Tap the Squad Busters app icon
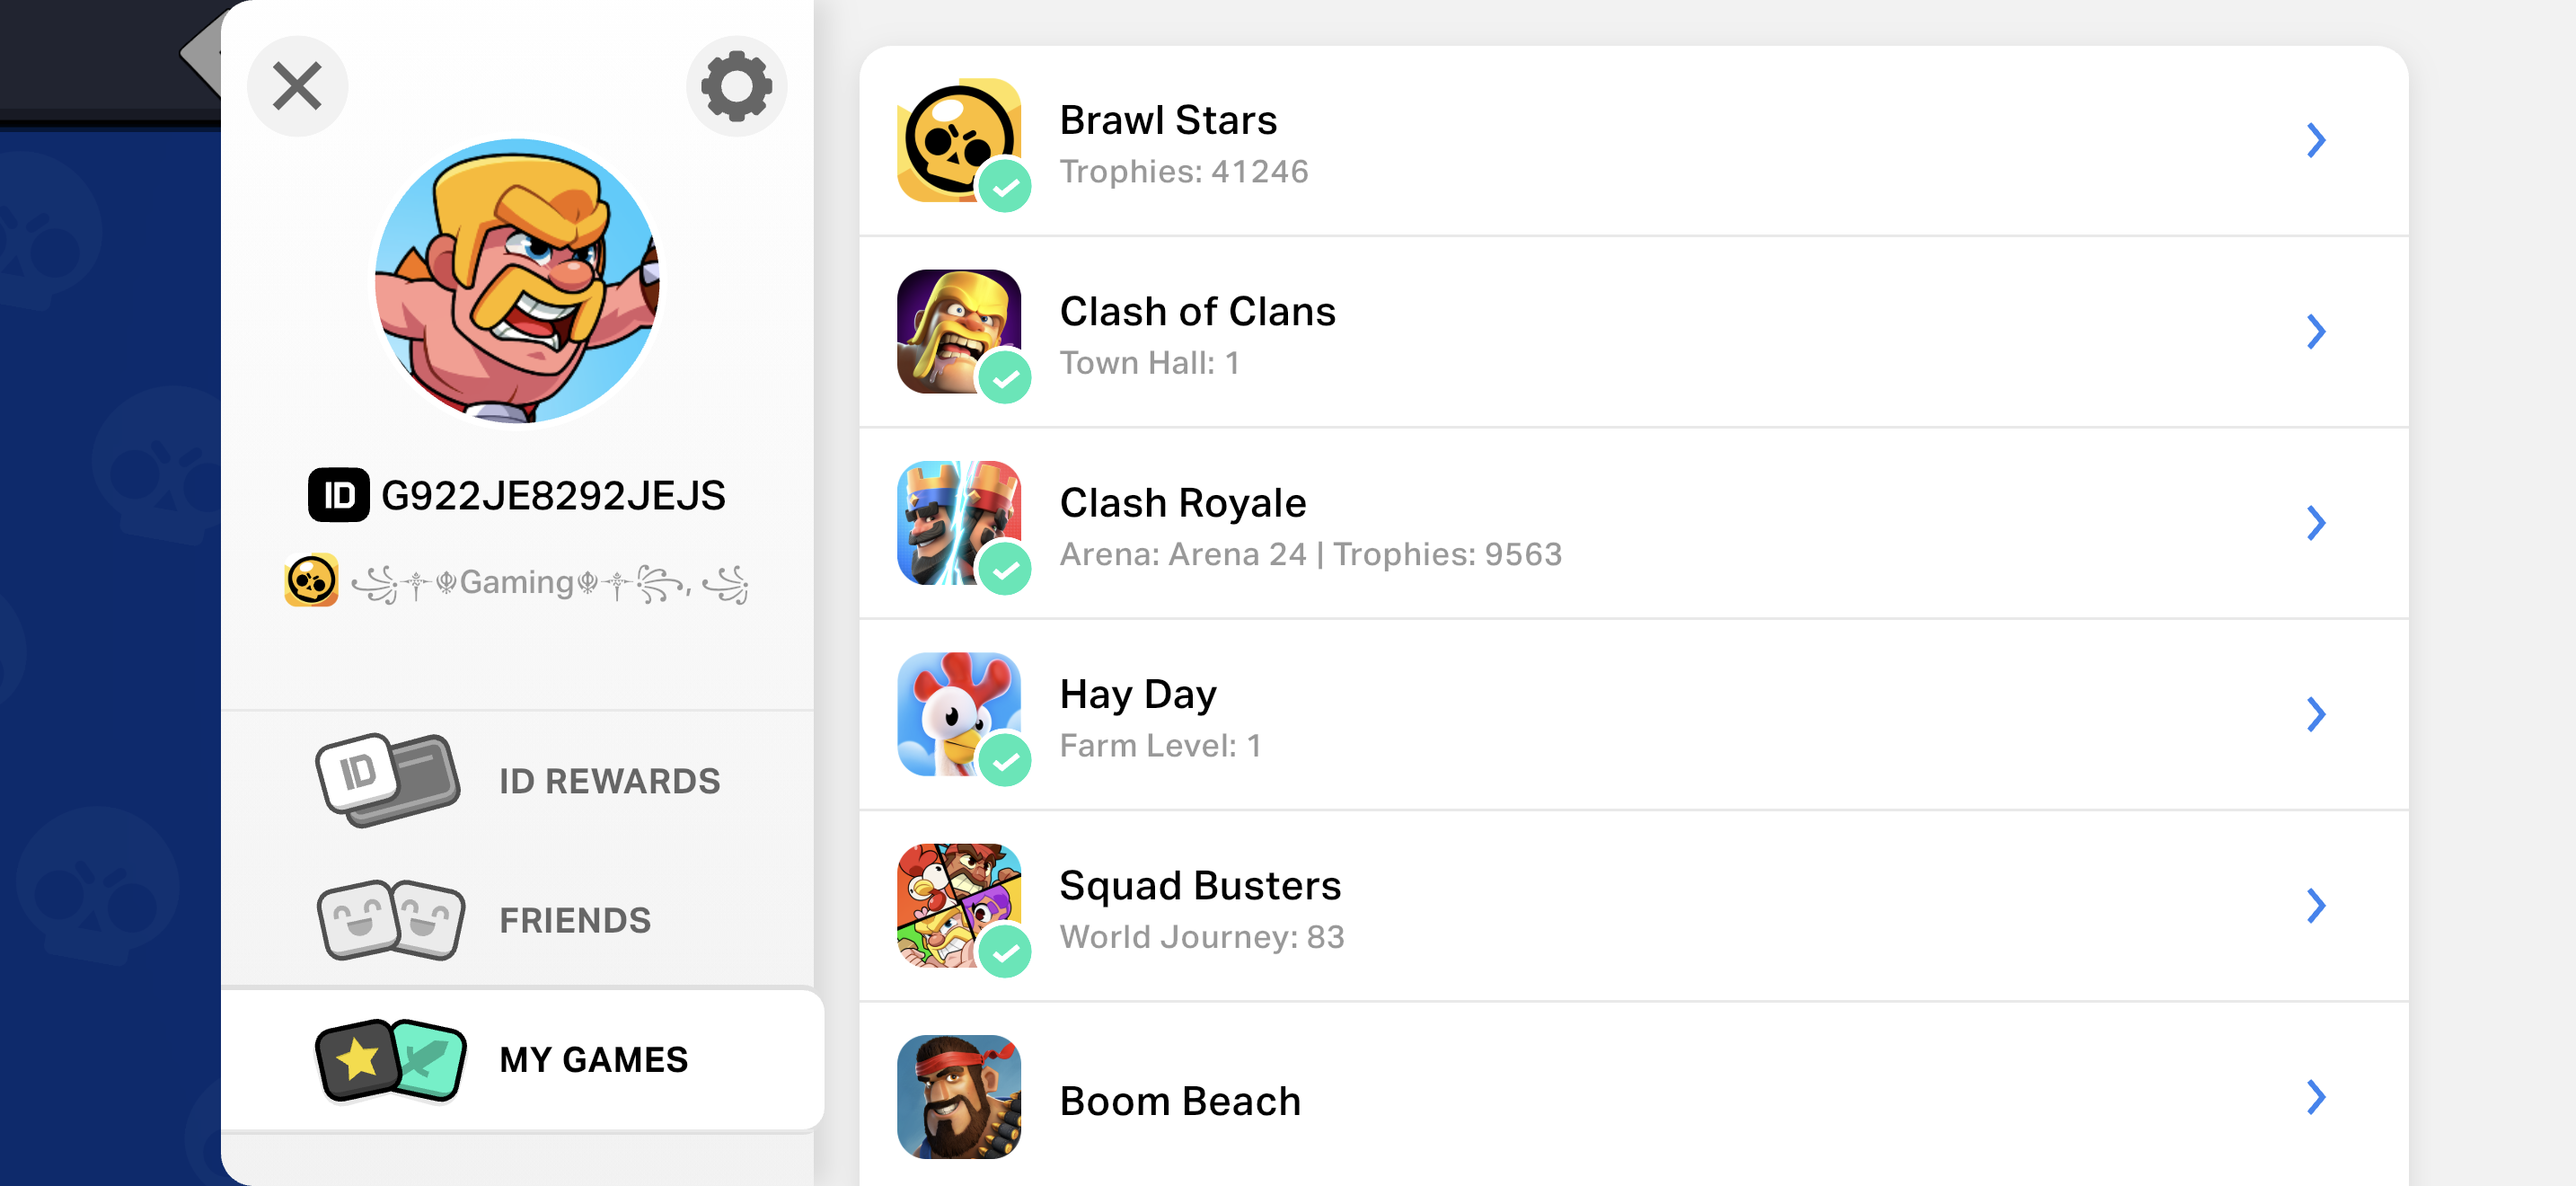This screenshot has height=1186, width=2576. pos(959,905)
